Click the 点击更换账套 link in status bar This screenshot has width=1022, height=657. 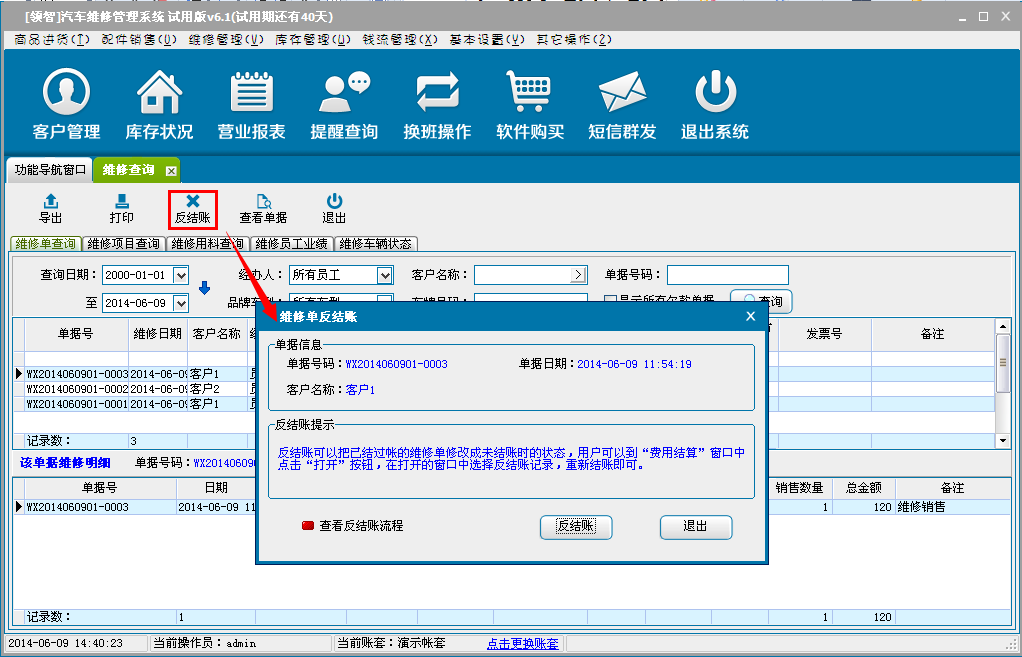click(x=522, y=644)
